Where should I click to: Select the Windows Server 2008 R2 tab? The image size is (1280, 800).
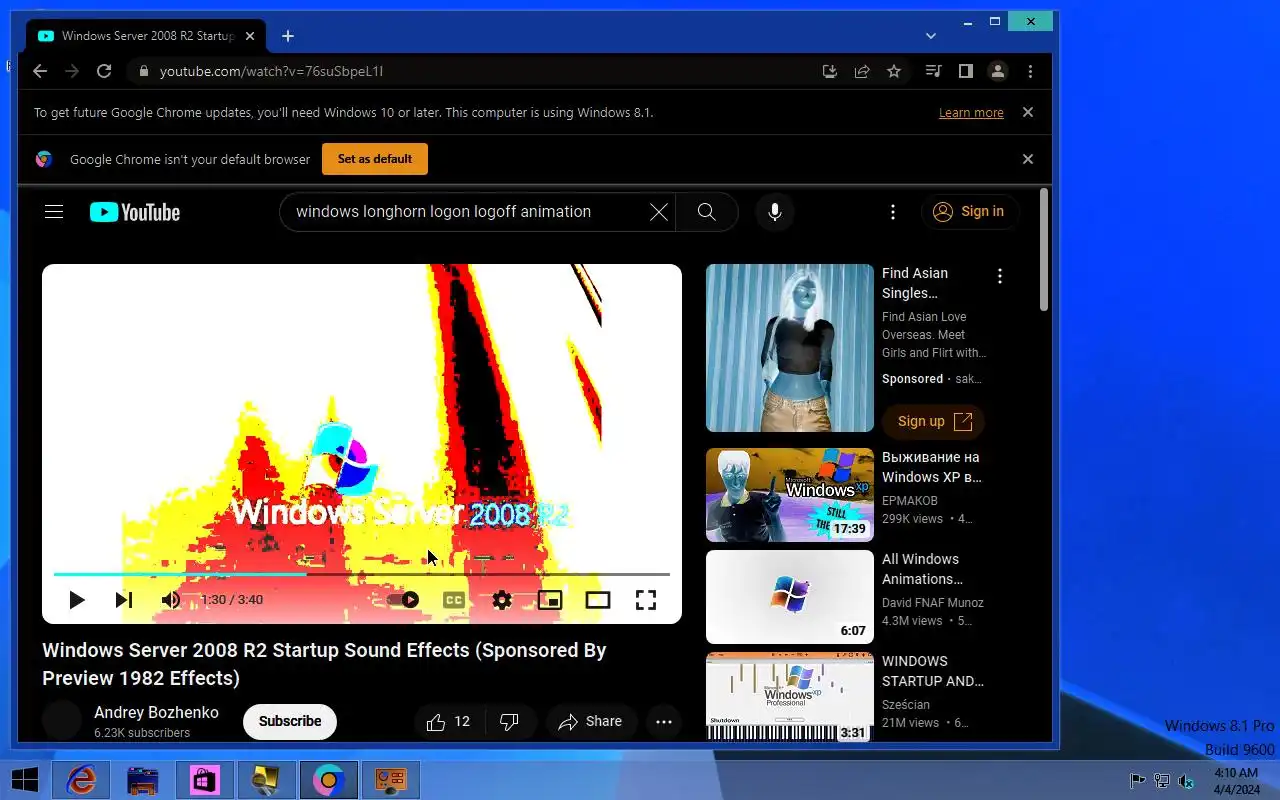[148, 36]
